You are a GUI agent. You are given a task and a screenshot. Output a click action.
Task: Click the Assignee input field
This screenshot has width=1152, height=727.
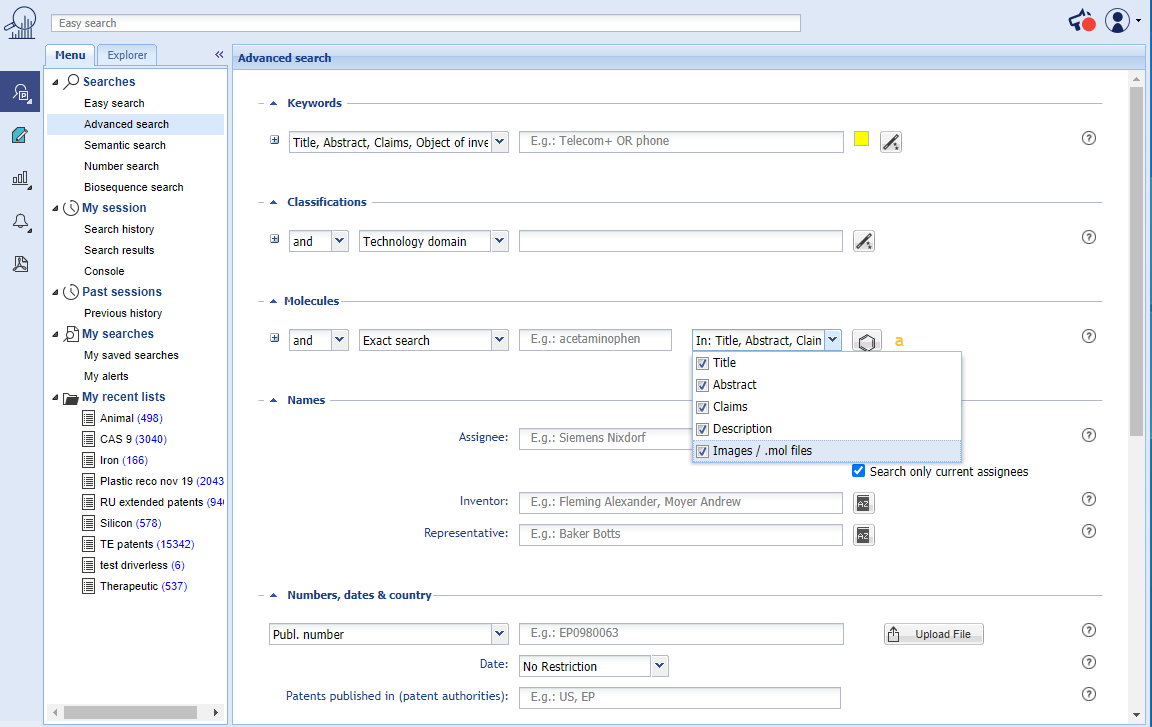(x=605, y=438)
